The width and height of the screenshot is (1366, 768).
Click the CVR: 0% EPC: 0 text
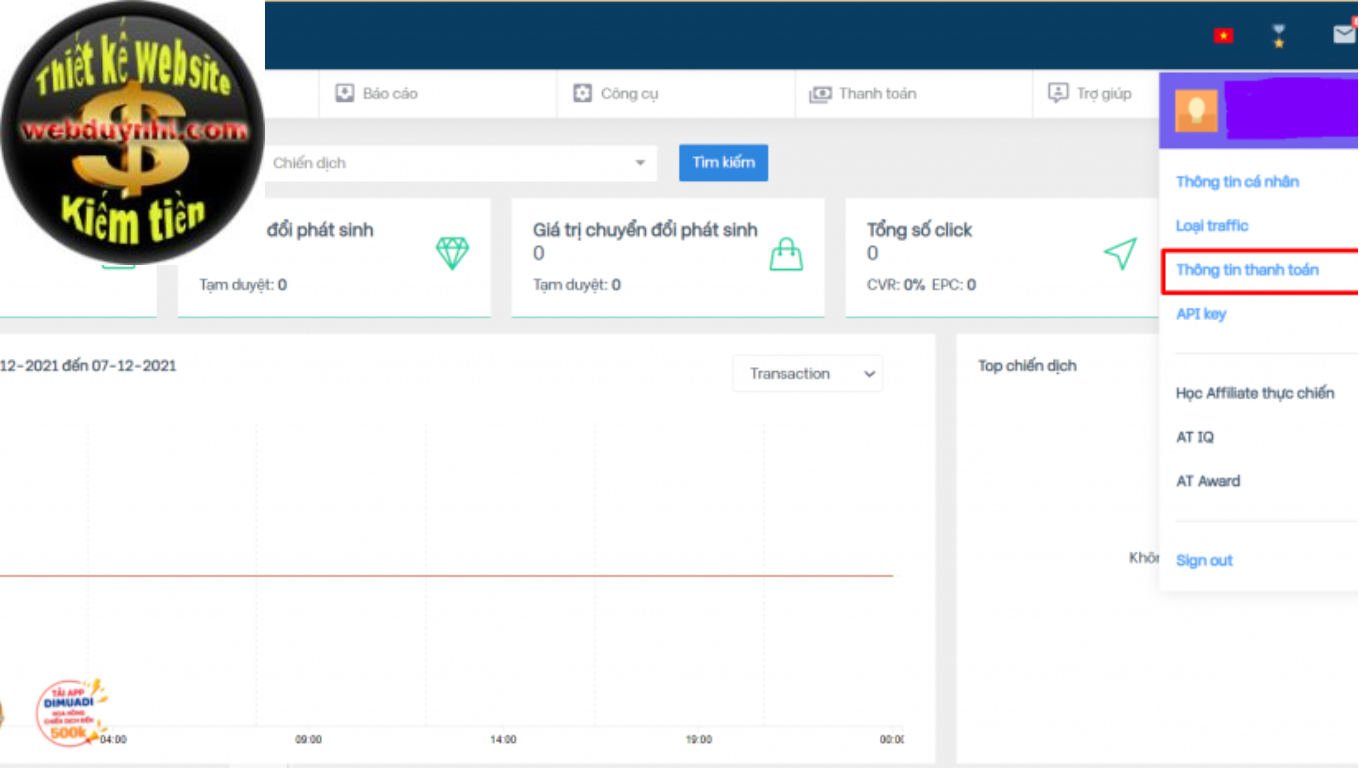click(x=921, y=285)
